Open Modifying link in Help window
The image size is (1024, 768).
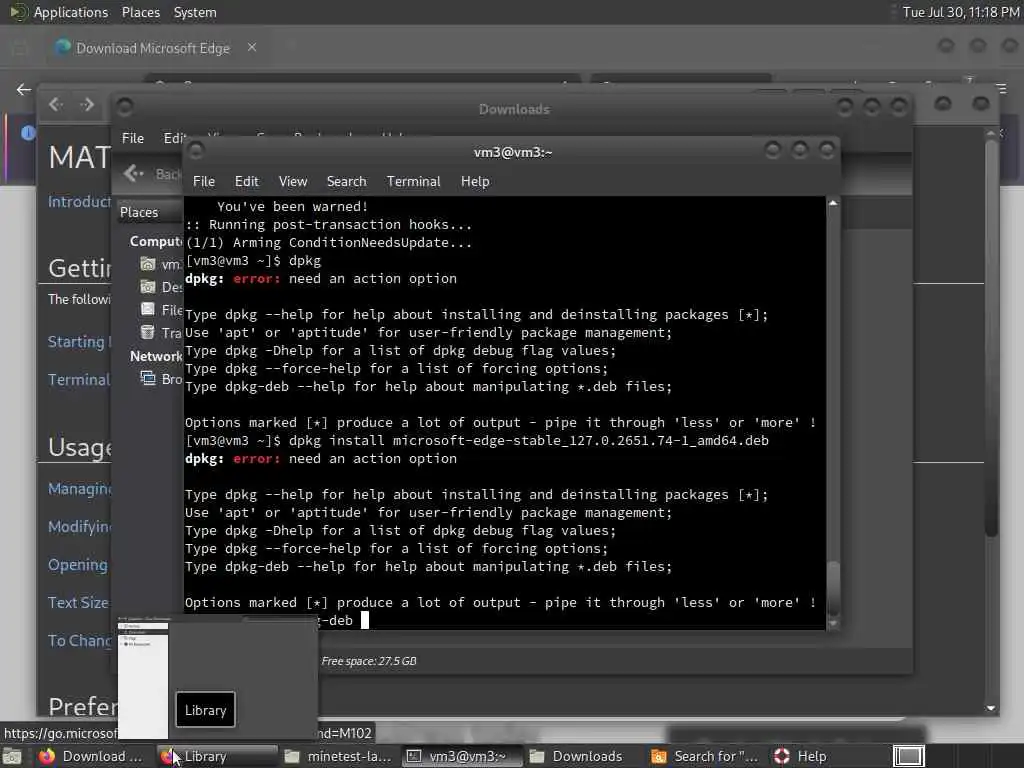[79, 526]
